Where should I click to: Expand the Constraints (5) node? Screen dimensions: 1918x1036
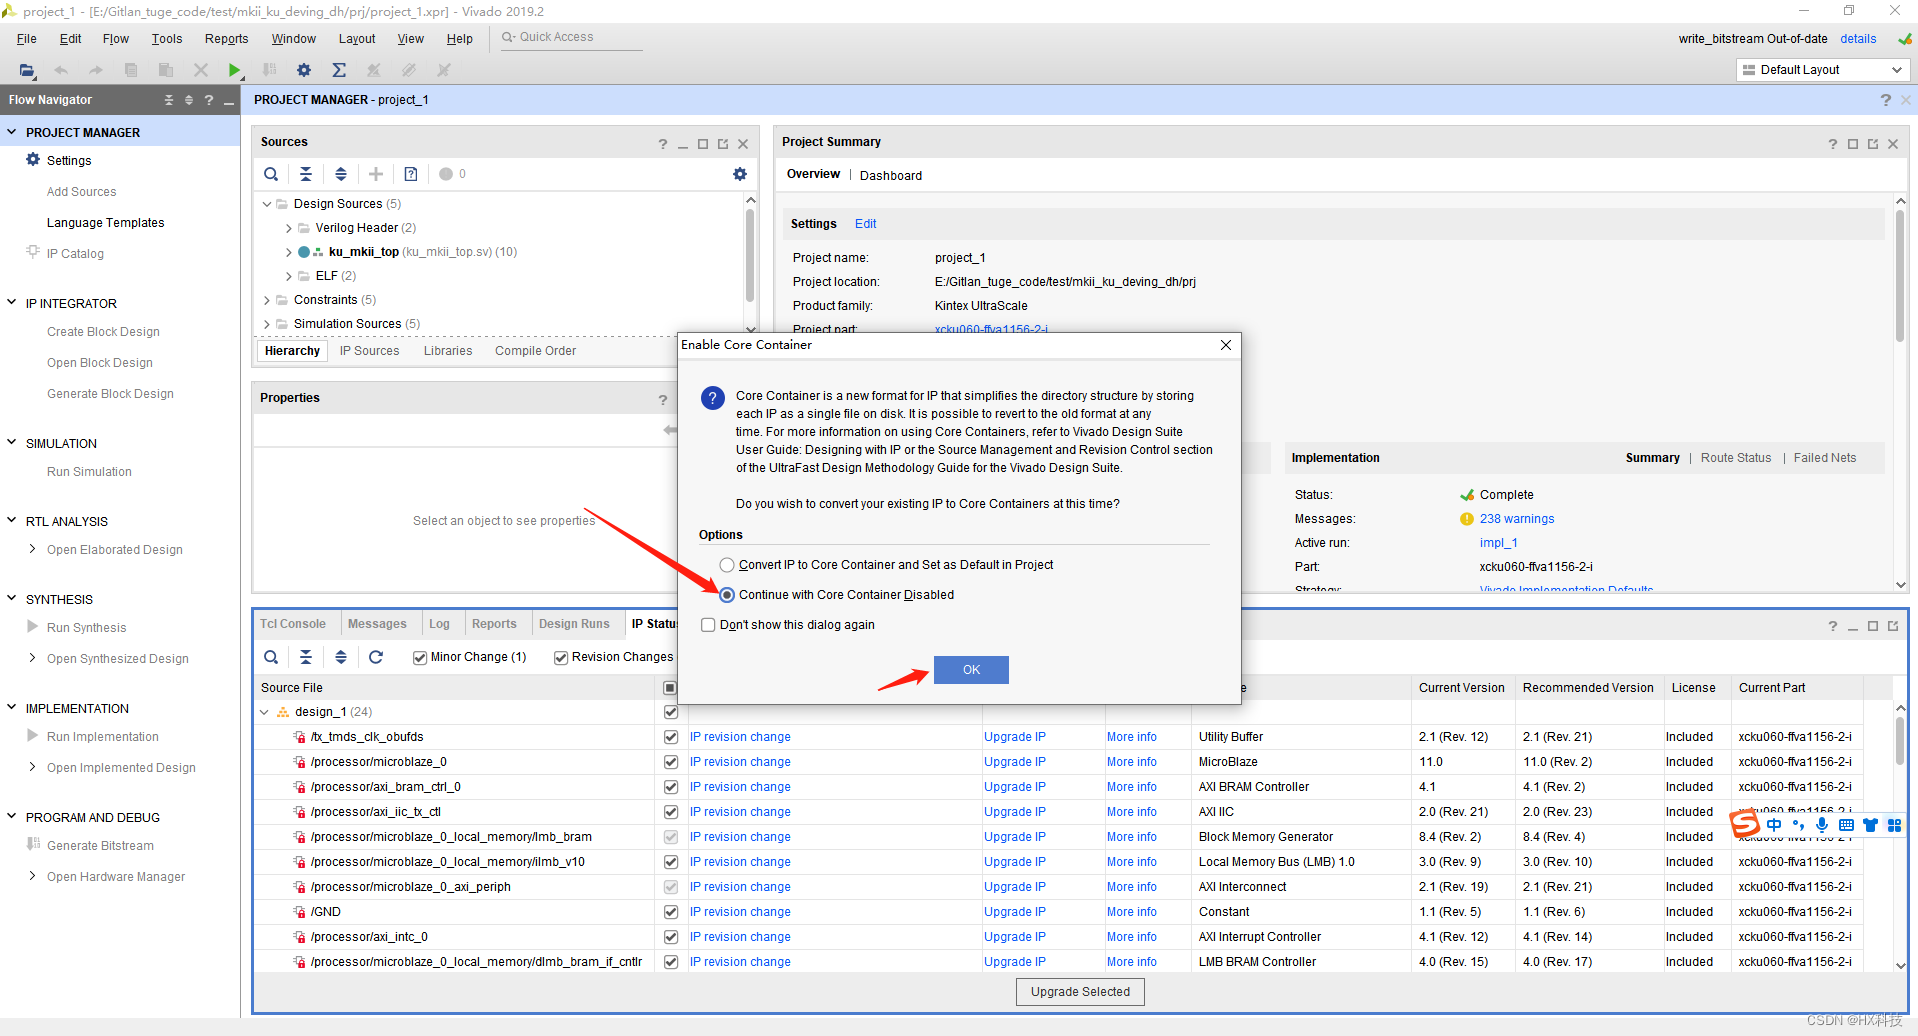pyautogui.click(x=267, y=300)
